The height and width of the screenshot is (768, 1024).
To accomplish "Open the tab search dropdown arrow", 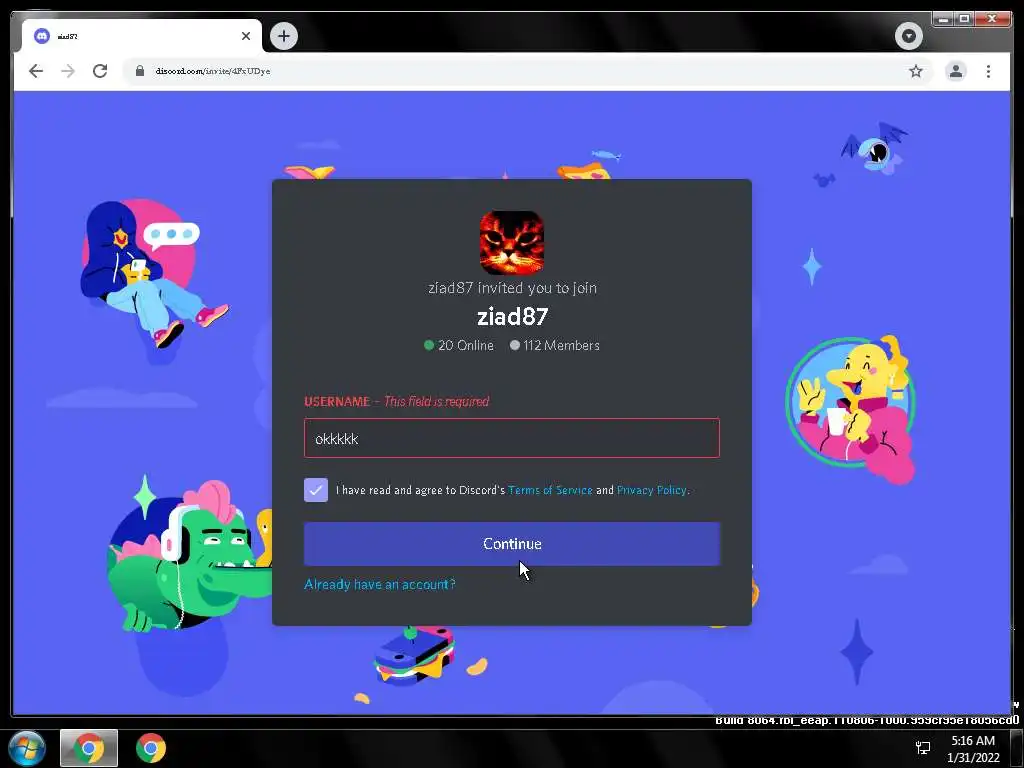I will click(908, 36).
